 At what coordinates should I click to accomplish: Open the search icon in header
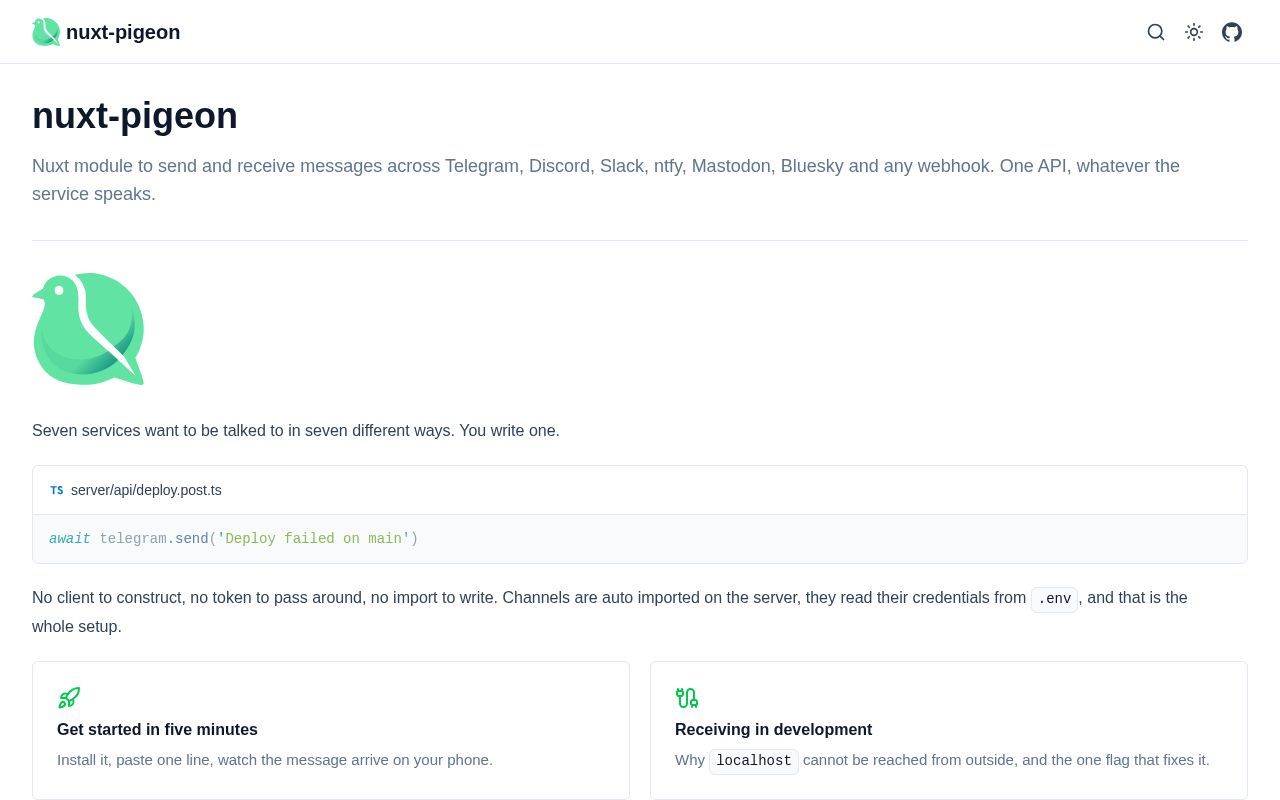[x=1156, y=32]
